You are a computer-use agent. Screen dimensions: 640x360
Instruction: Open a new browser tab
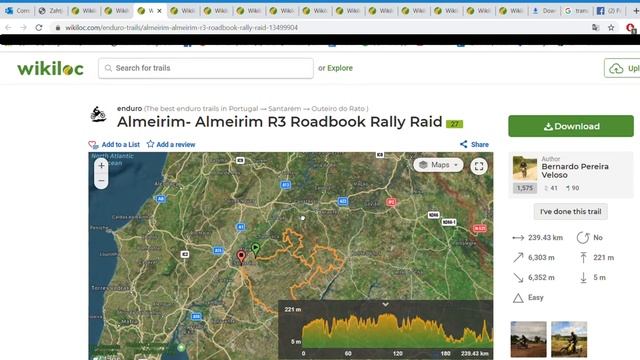pyautogui.click(x=636, y=11)
